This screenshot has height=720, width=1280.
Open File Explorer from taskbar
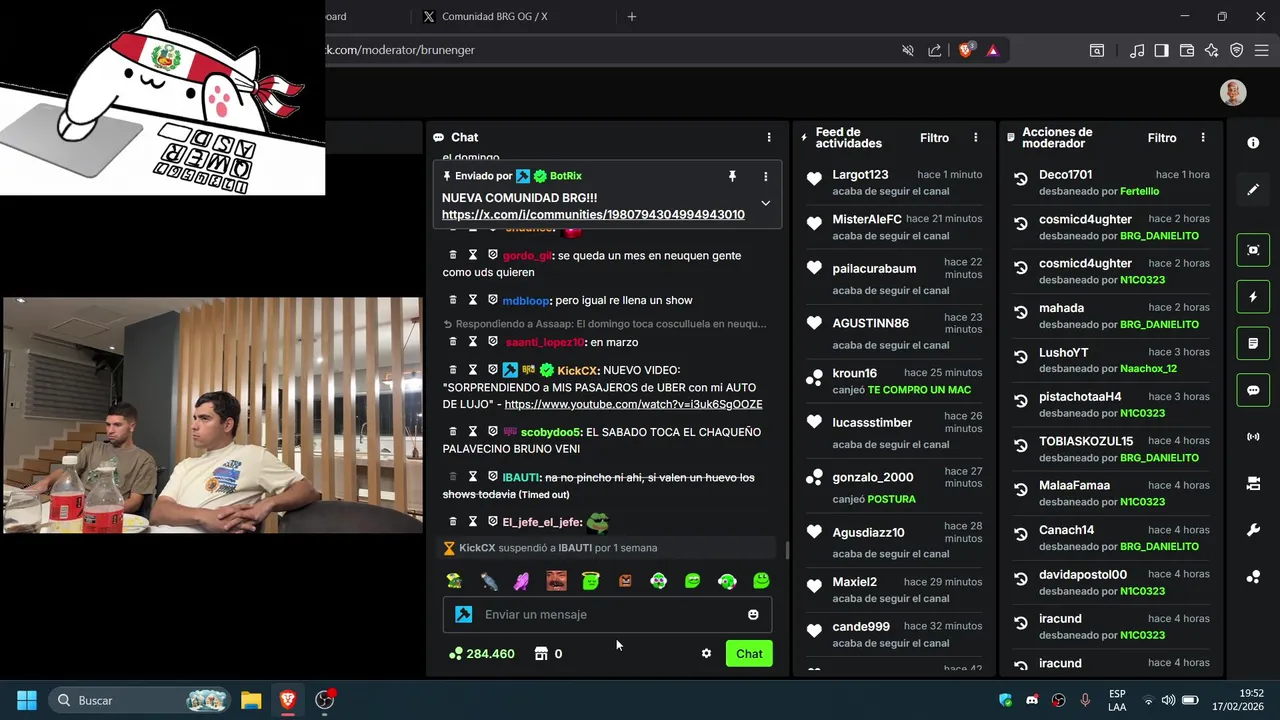(251, 700)
